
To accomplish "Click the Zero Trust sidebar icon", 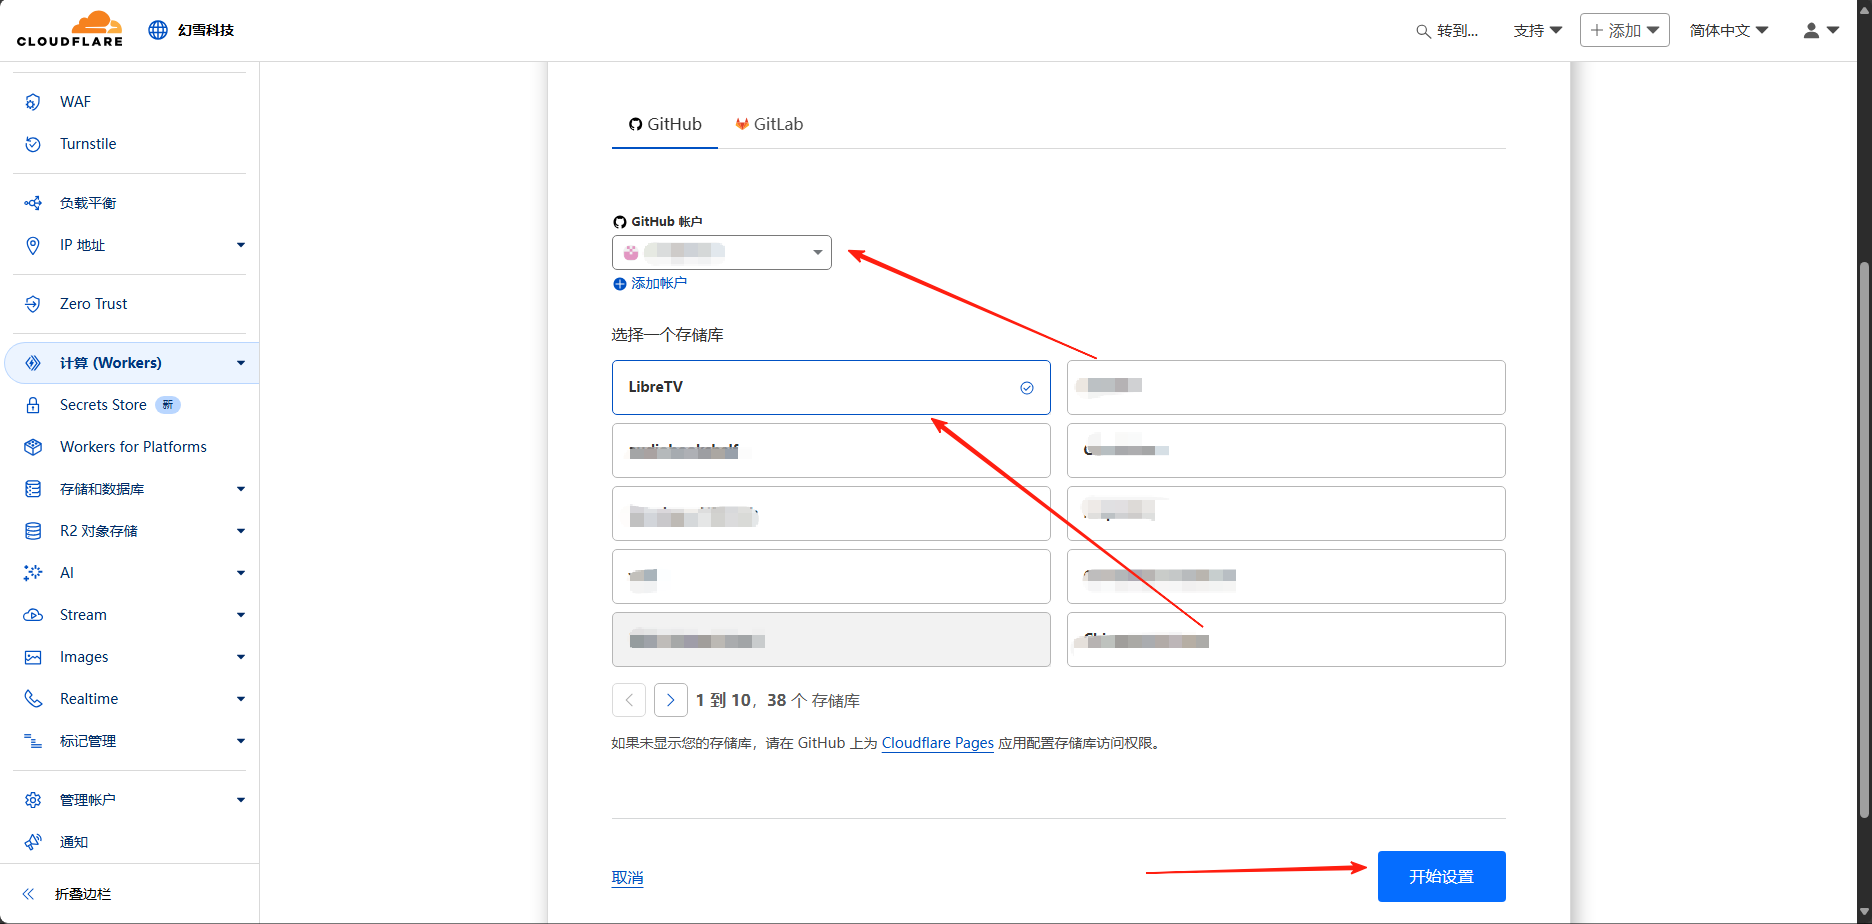I will pos(33,304).
